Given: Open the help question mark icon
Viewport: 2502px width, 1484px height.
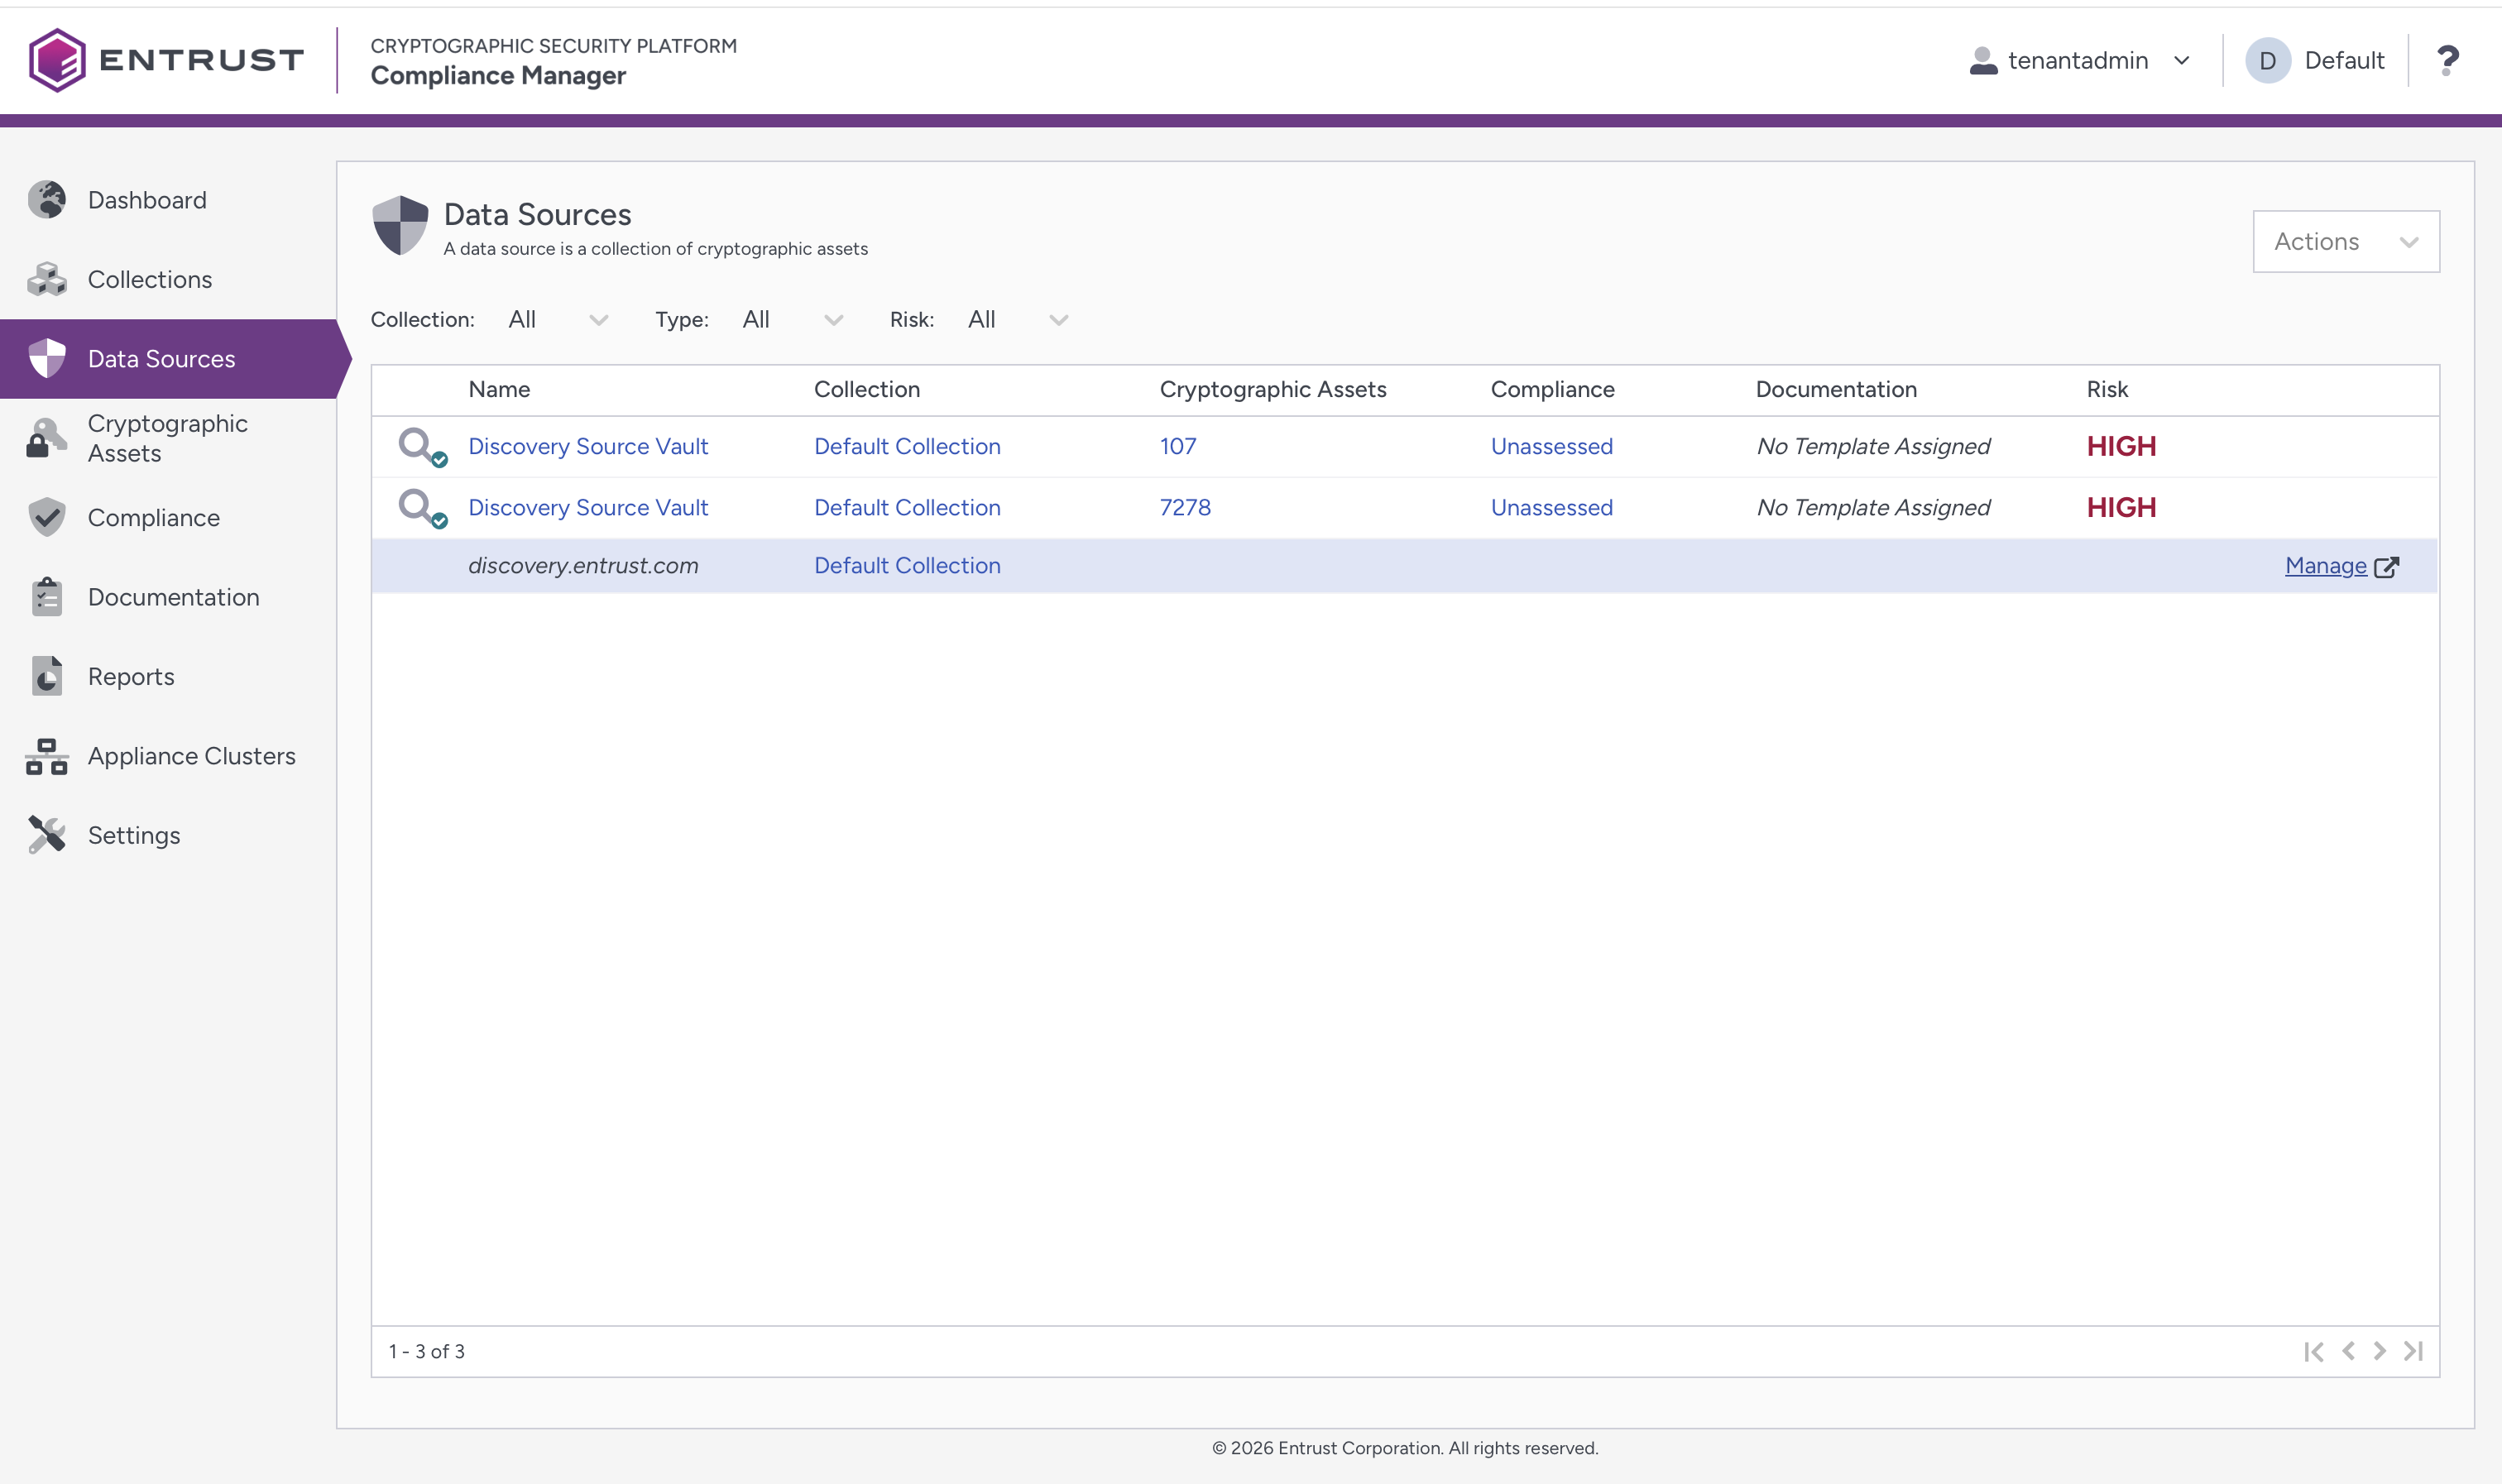Looking at the screenshot, I should (2446, 60).
